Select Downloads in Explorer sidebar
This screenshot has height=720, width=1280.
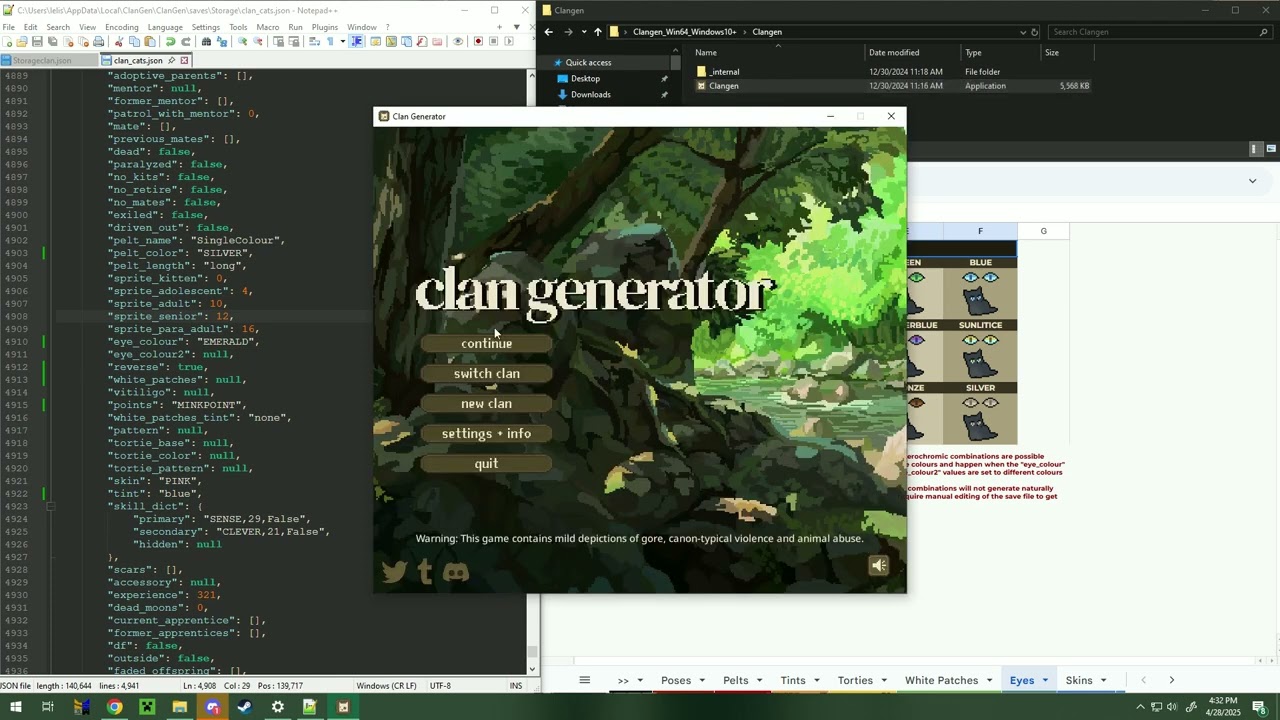point(590,94)
